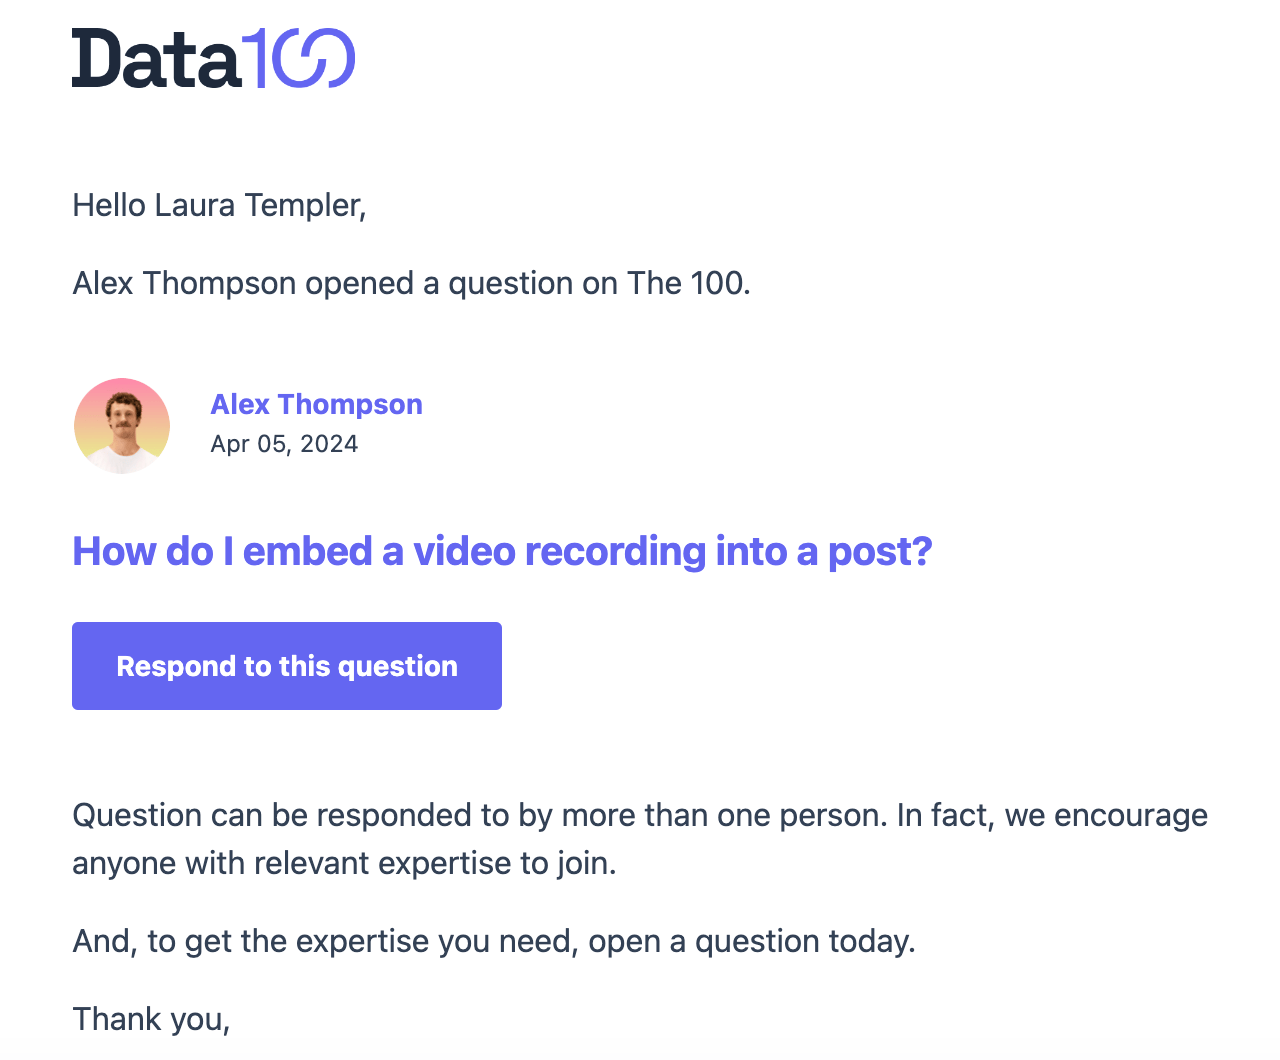Open the video recording question title link
The image size is (1280, 1060).
pos(502,551)
